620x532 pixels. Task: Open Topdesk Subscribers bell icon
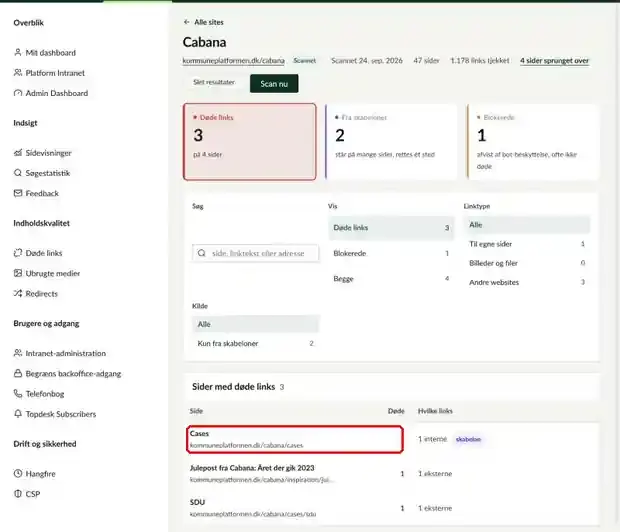pos(18,414)
